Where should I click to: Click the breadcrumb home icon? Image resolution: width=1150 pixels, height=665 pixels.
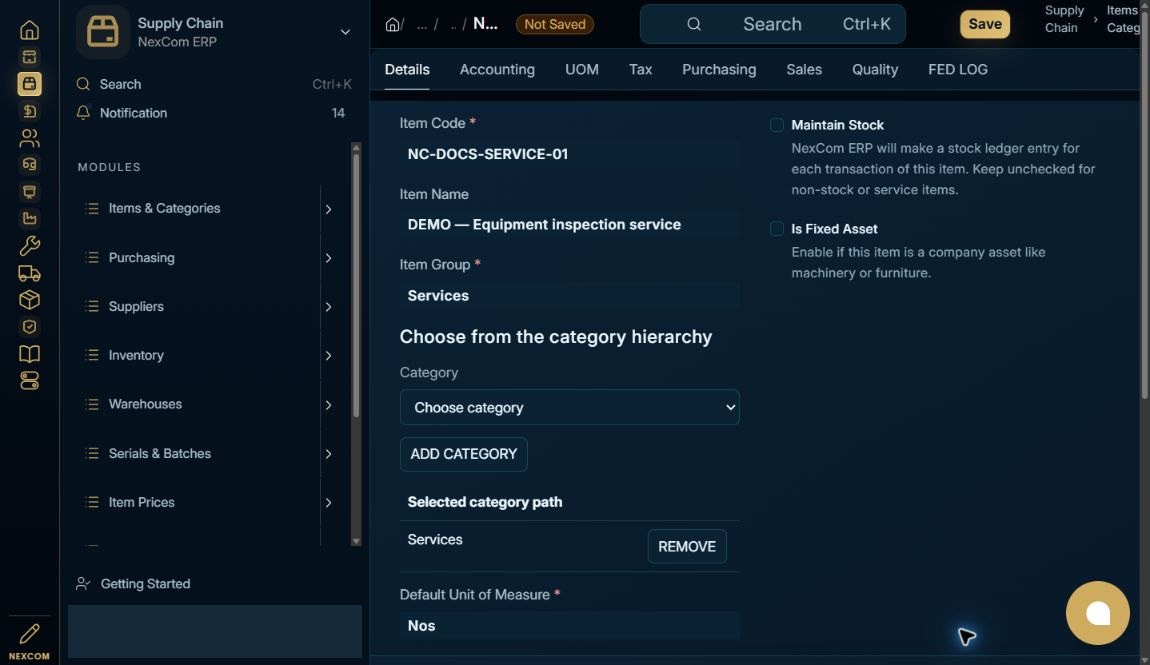pyautogui.click(x=392, y=24)
